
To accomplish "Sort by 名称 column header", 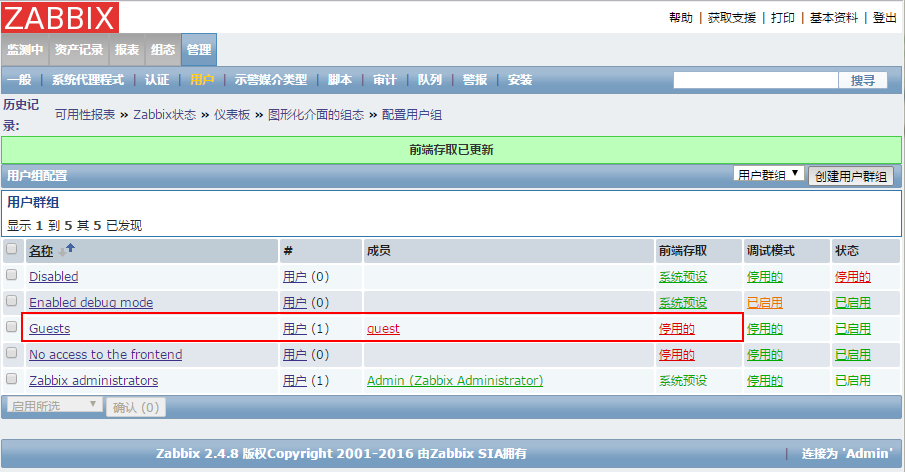I will click(41, 250).
